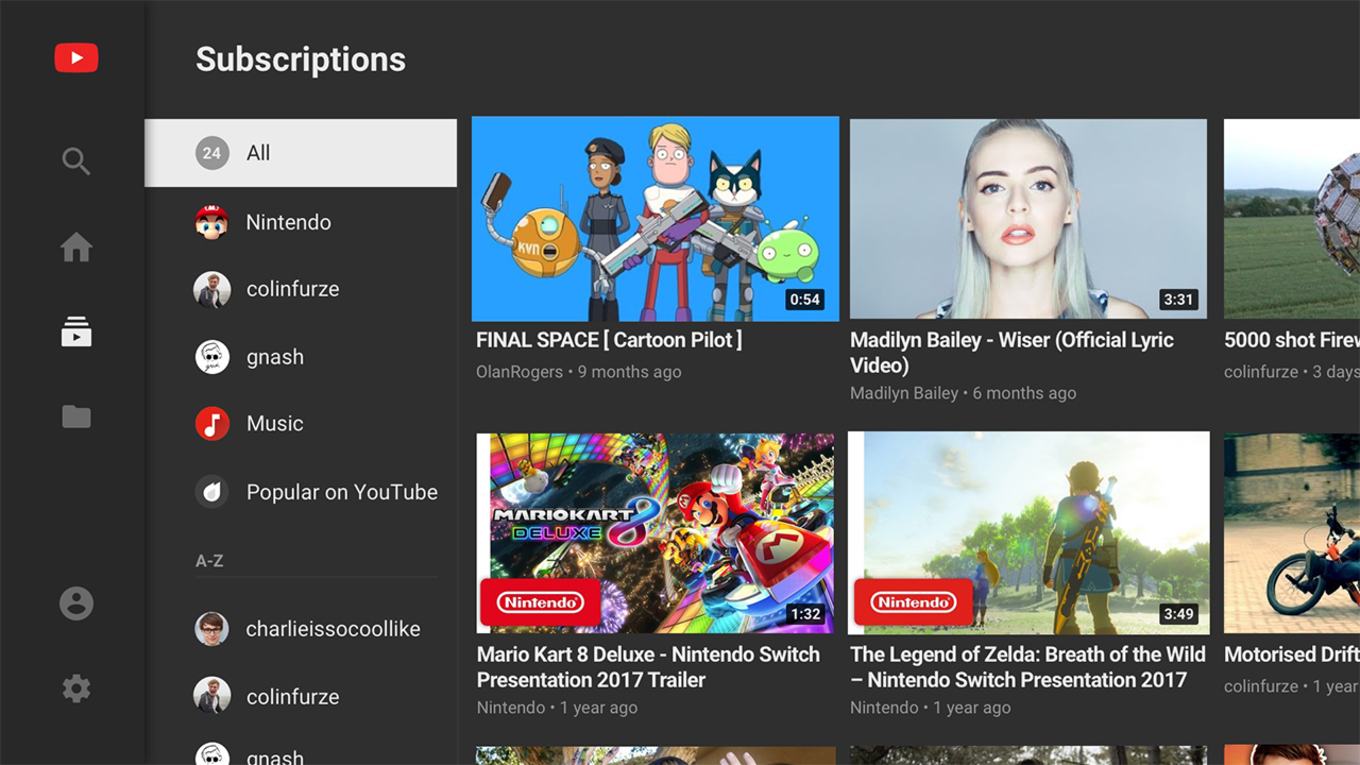Click 'Nintendo • 1 year ago' under Zelda

[930, 708]
